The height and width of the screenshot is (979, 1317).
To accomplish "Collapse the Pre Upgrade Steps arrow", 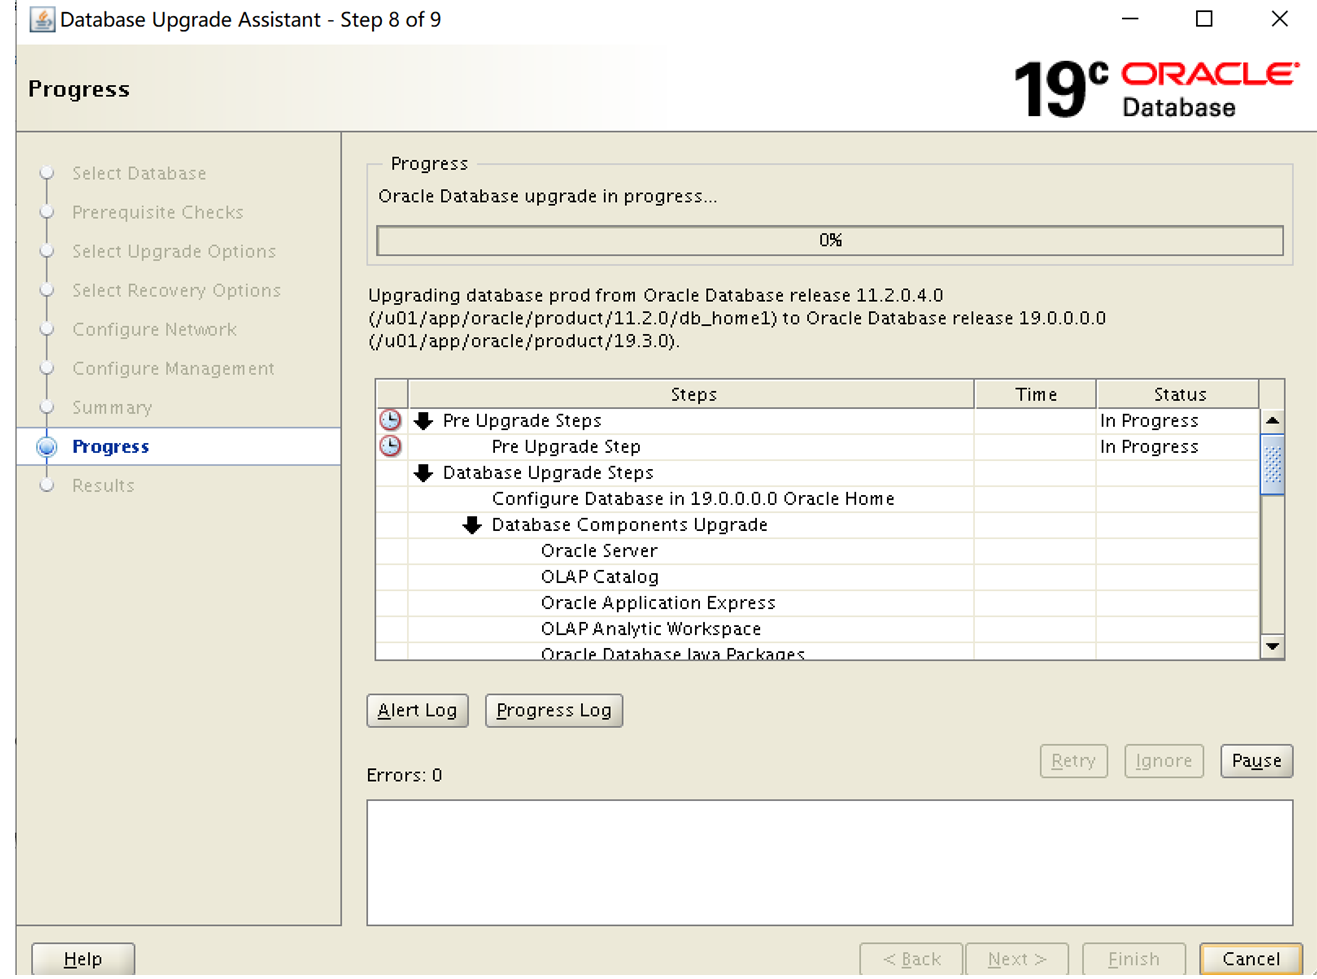I will tap(423, 421).
